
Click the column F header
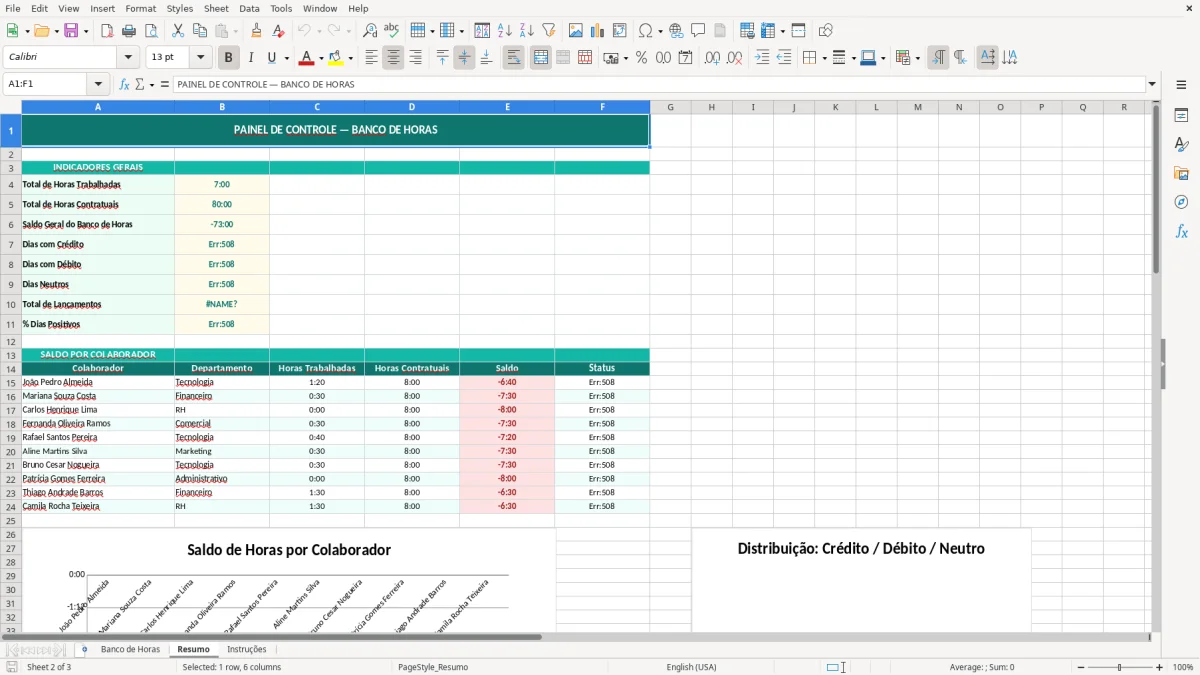[x=602, y=107]
